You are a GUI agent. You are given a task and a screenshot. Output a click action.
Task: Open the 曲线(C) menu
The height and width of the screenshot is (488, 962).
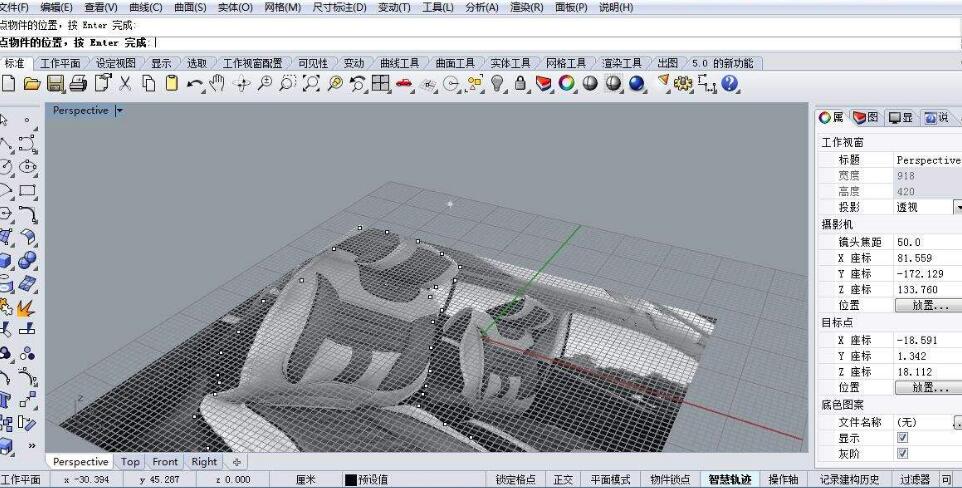click(x=146, y=7)
